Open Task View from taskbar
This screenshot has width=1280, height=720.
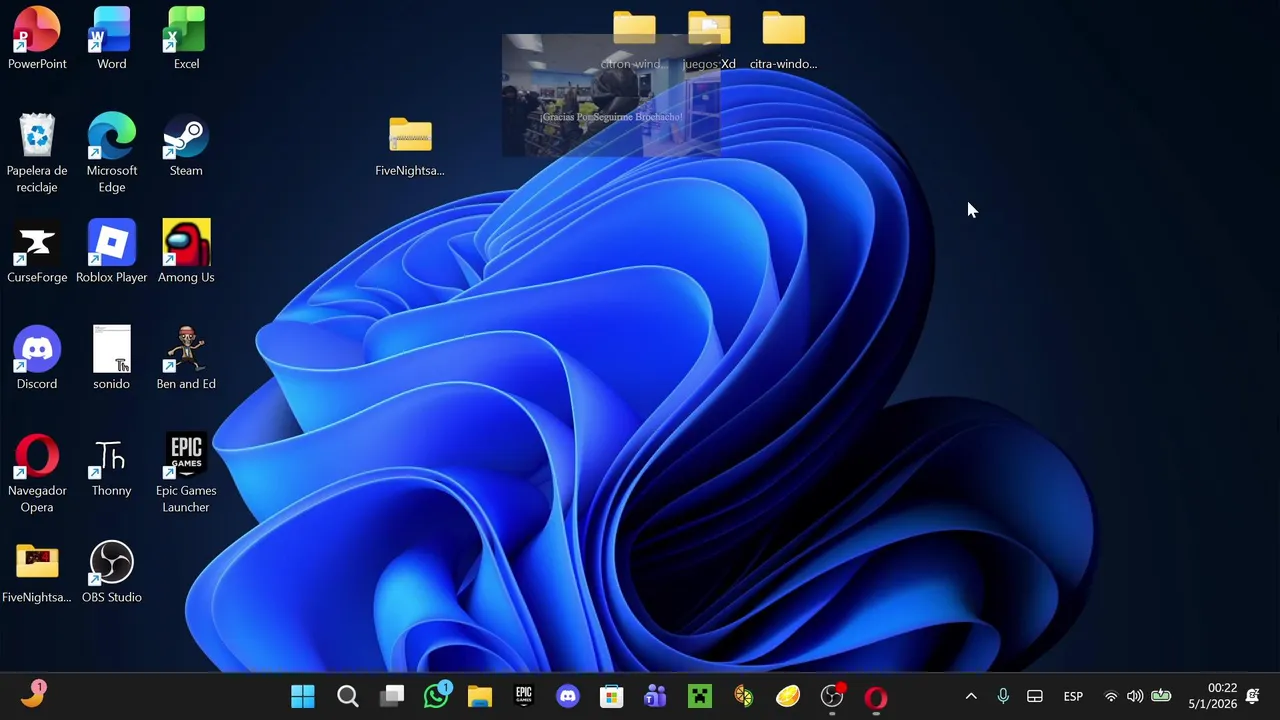pyautogui.click(x=392, y=696)
